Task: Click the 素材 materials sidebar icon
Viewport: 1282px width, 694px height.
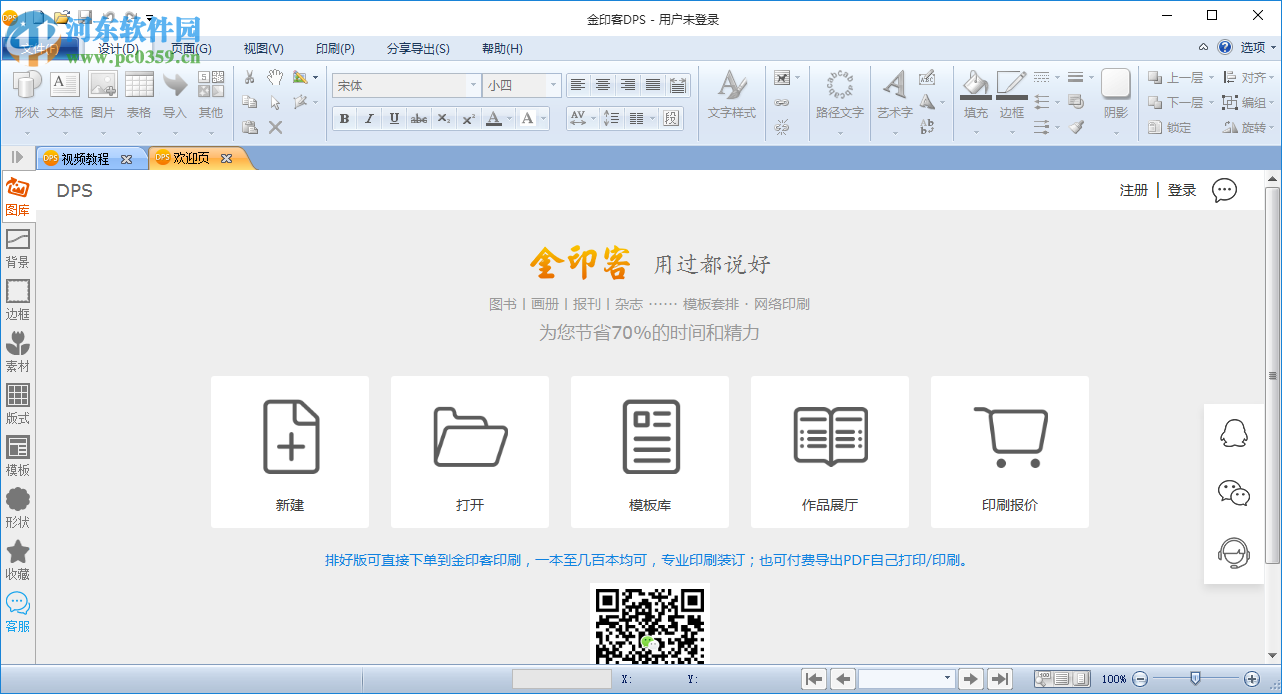Action: tap(17, 351)
